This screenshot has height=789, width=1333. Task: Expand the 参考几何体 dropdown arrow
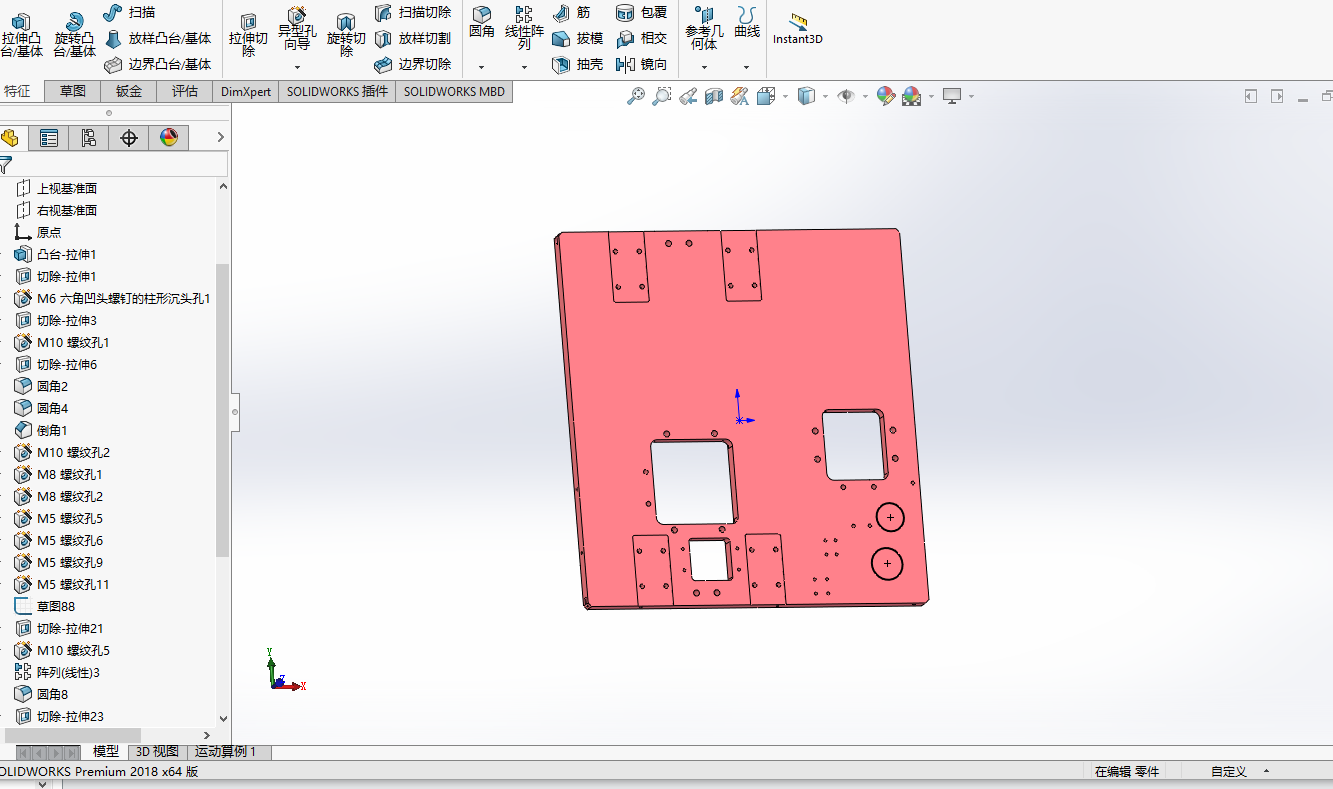pos(704,67)
